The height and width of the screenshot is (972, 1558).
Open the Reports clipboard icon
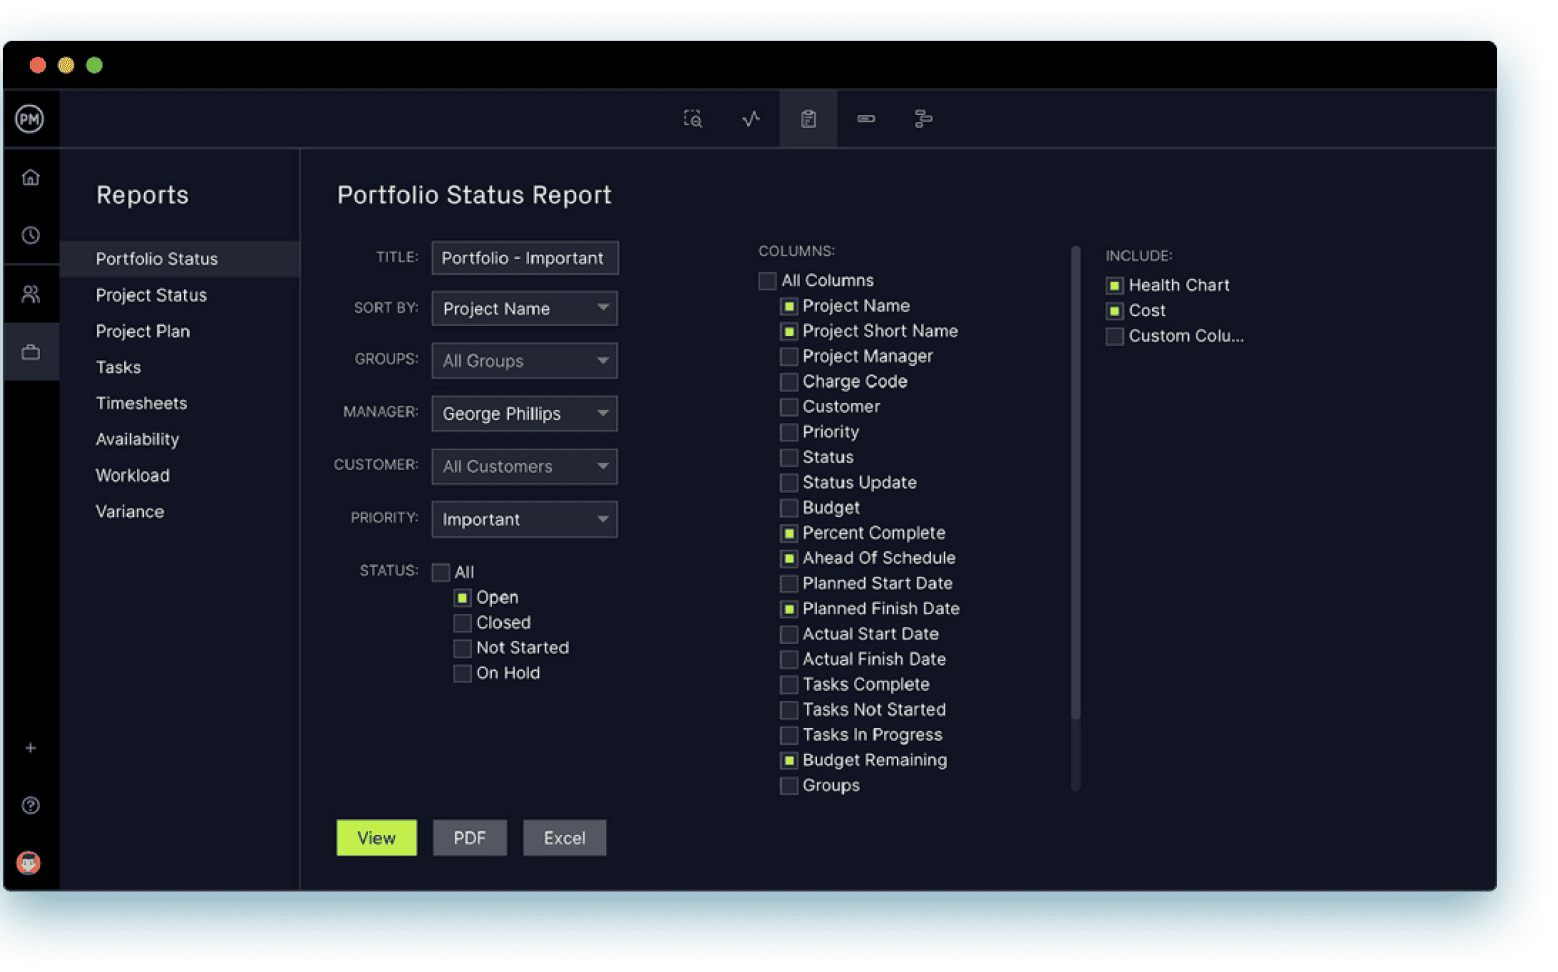808,118
